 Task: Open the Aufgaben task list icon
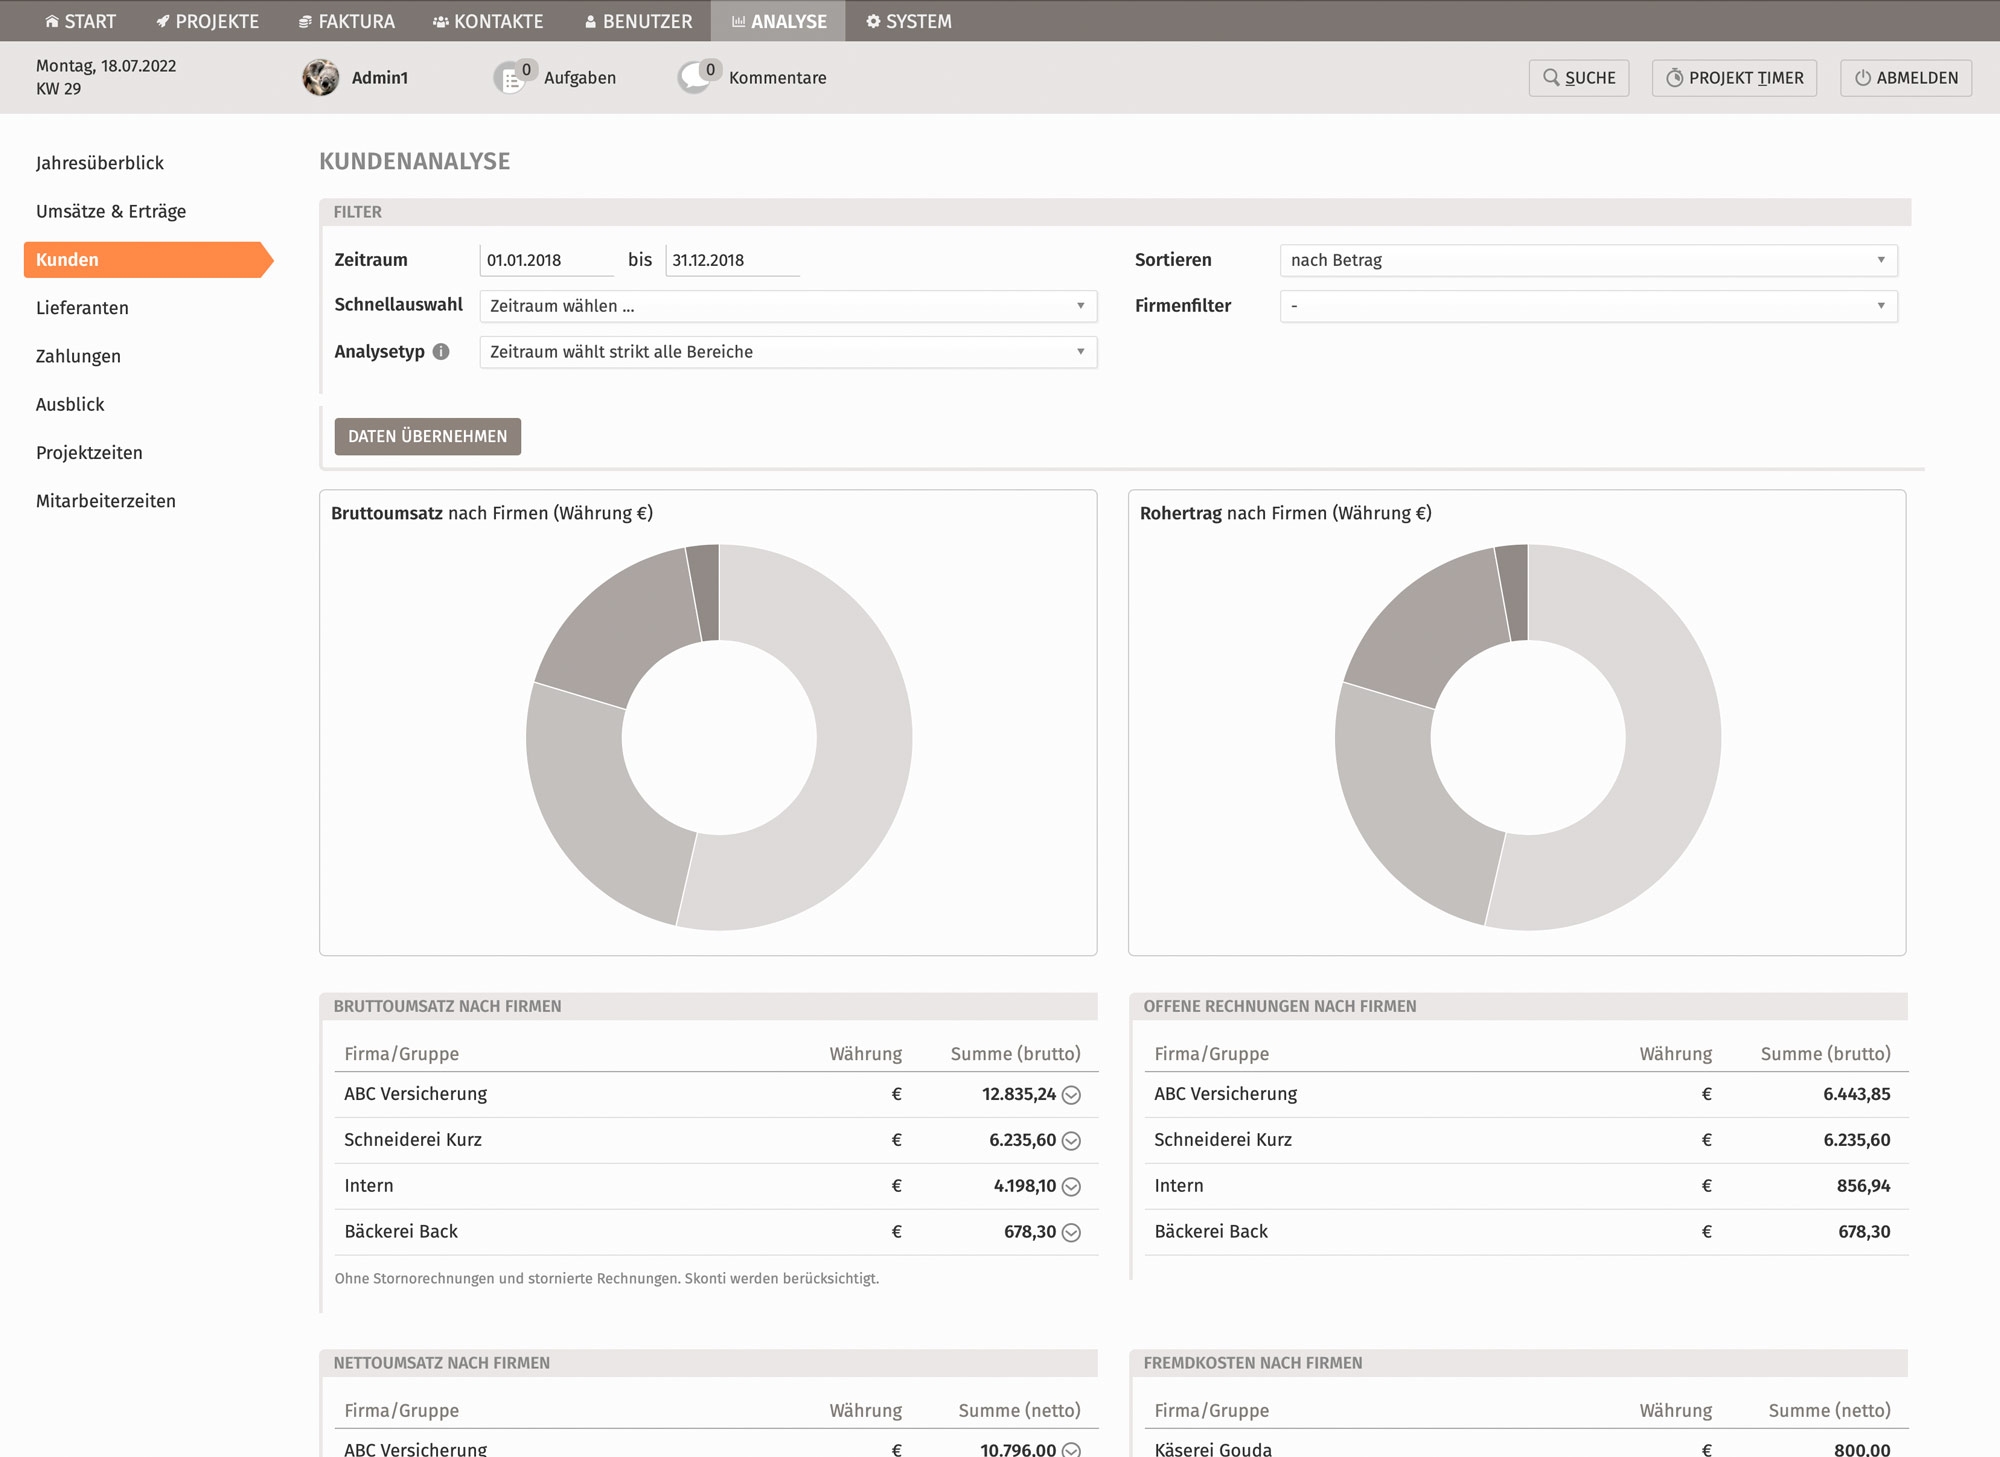click(511, 78)
